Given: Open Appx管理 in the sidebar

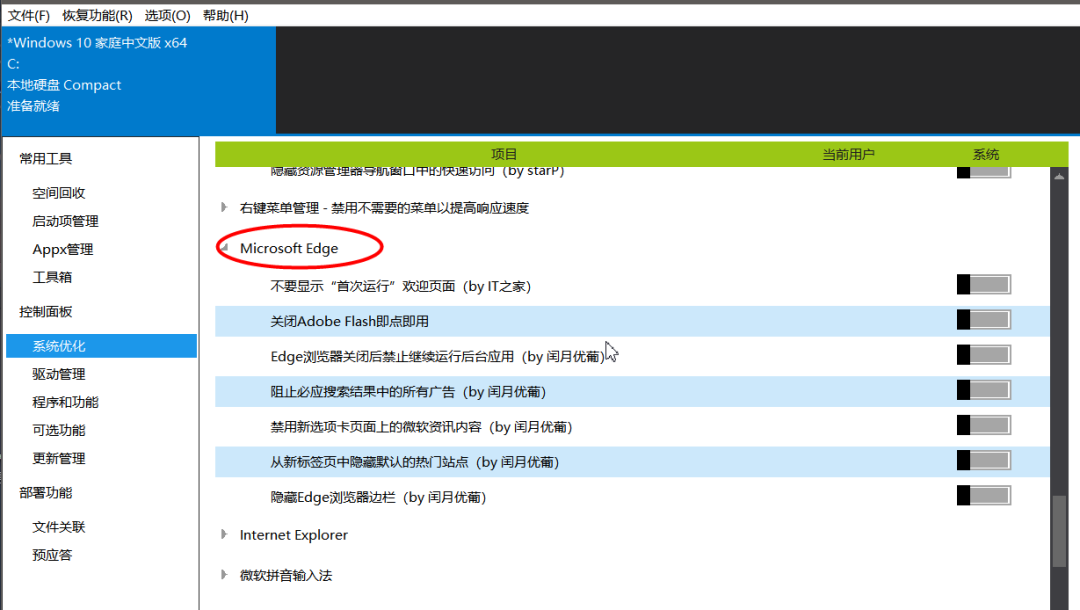Looking at the screenshot, I should [x=63, y=249].
